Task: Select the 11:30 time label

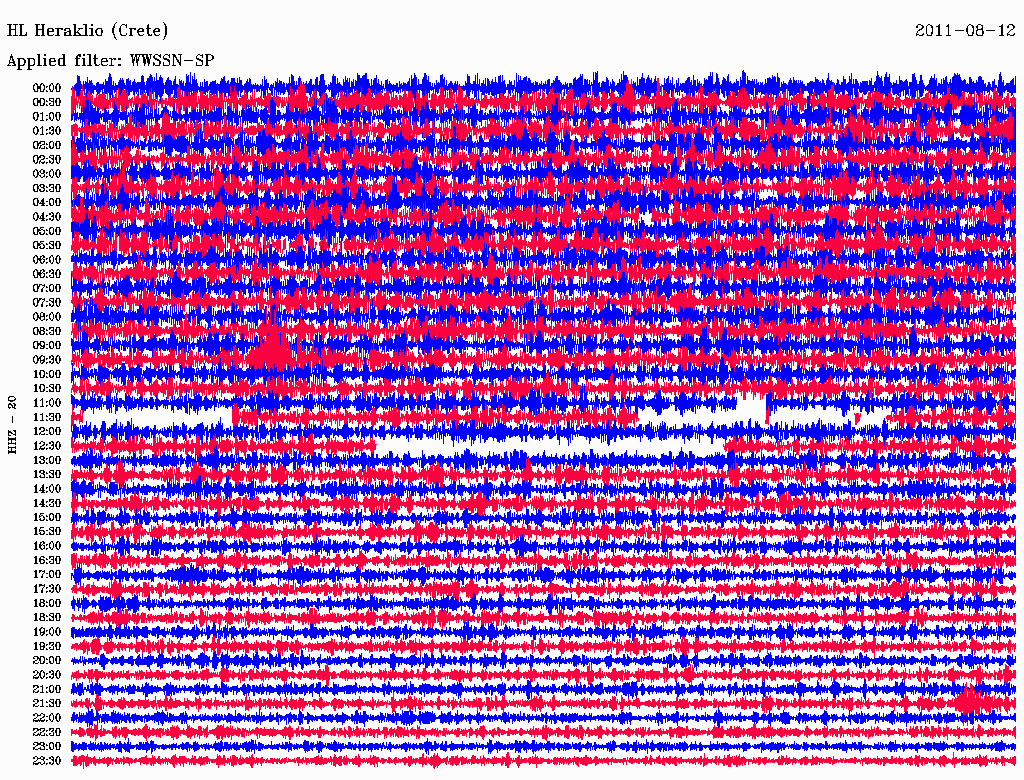Action: pyautogui.click(x=47, y=417)
